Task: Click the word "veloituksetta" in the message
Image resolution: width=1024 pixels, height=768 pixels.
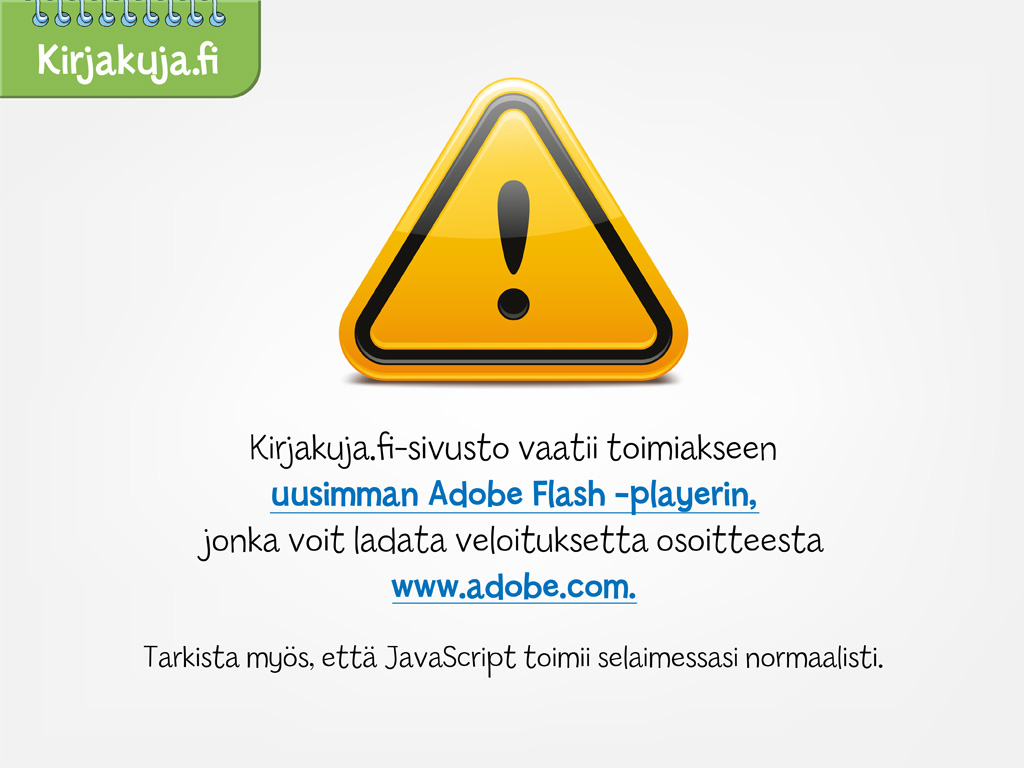Action: [551, 541]
